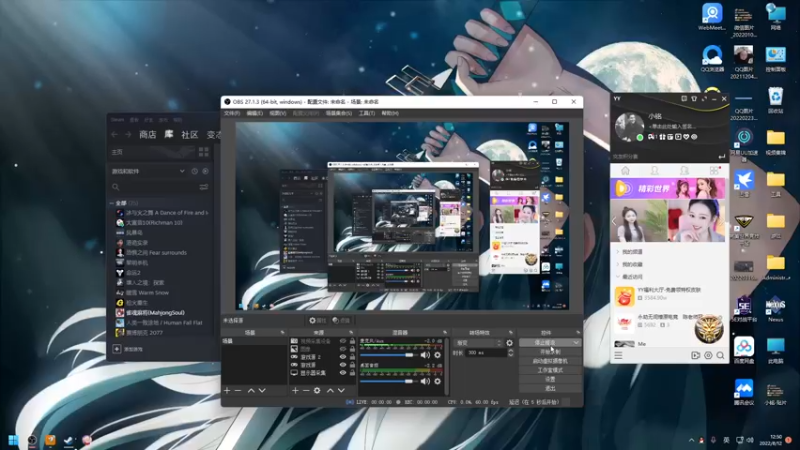Open 麦克风/Aux audio settings gear
The image size is (800, 450).
tap(437, 355)
